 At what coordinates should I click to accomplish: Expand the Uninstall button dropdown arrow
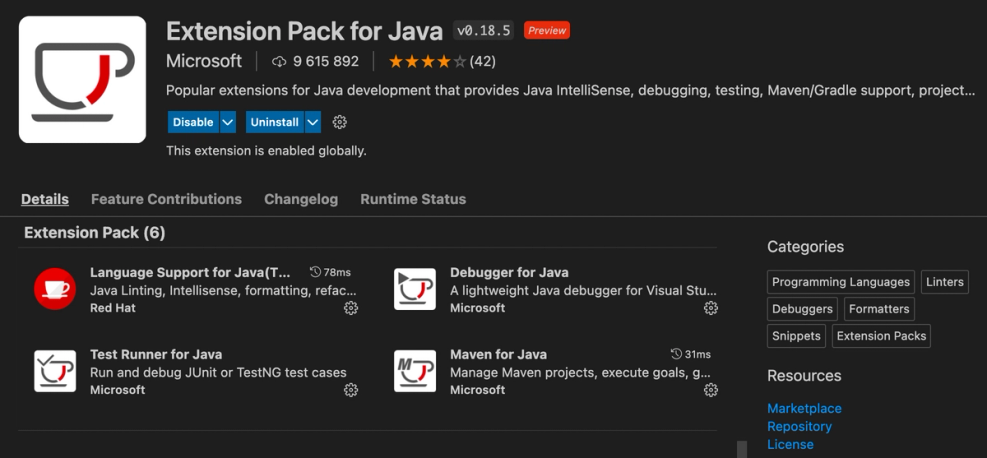tap(313, 122)
